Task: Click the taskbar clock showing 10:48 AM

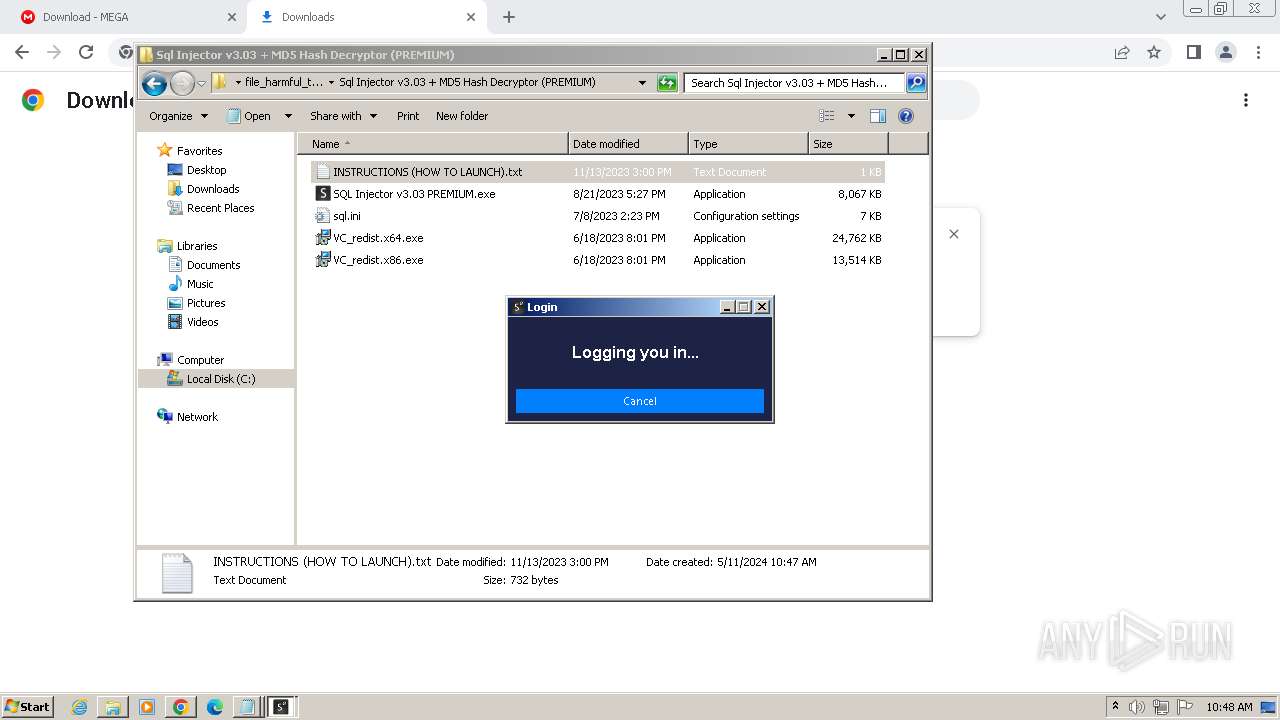Action: (x=1229, y=707)
